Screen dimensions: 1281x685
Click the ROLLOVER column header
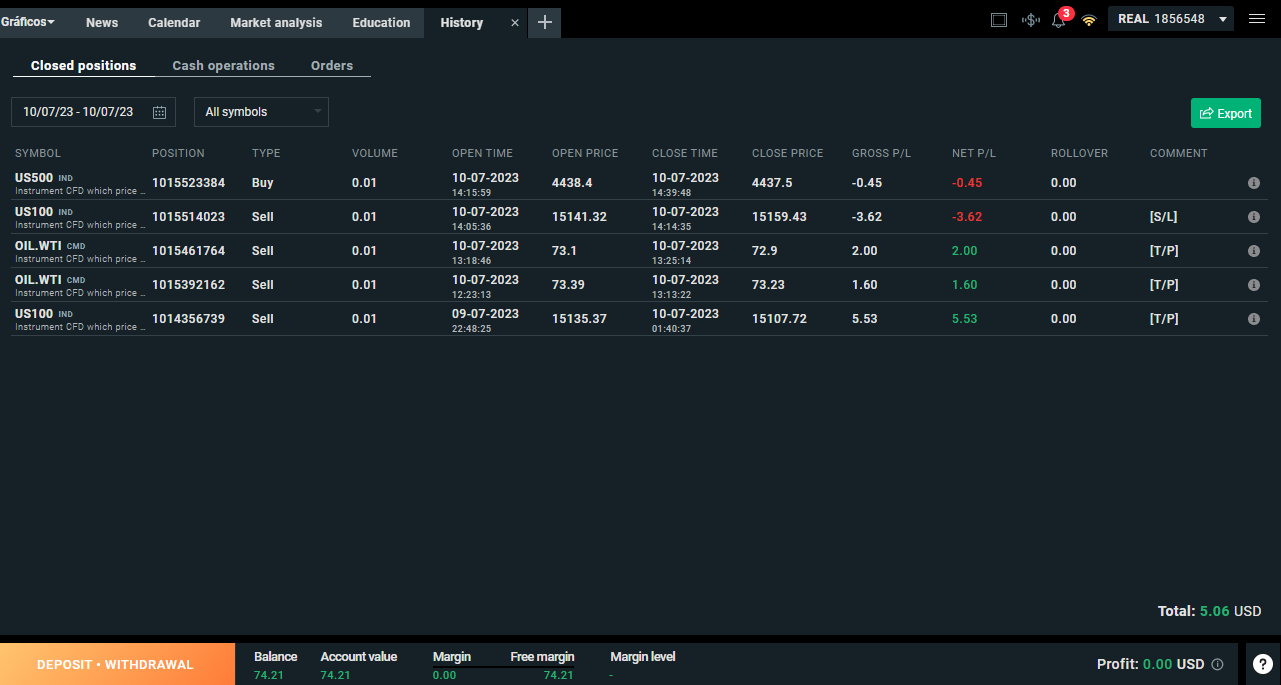point(1079,153)
